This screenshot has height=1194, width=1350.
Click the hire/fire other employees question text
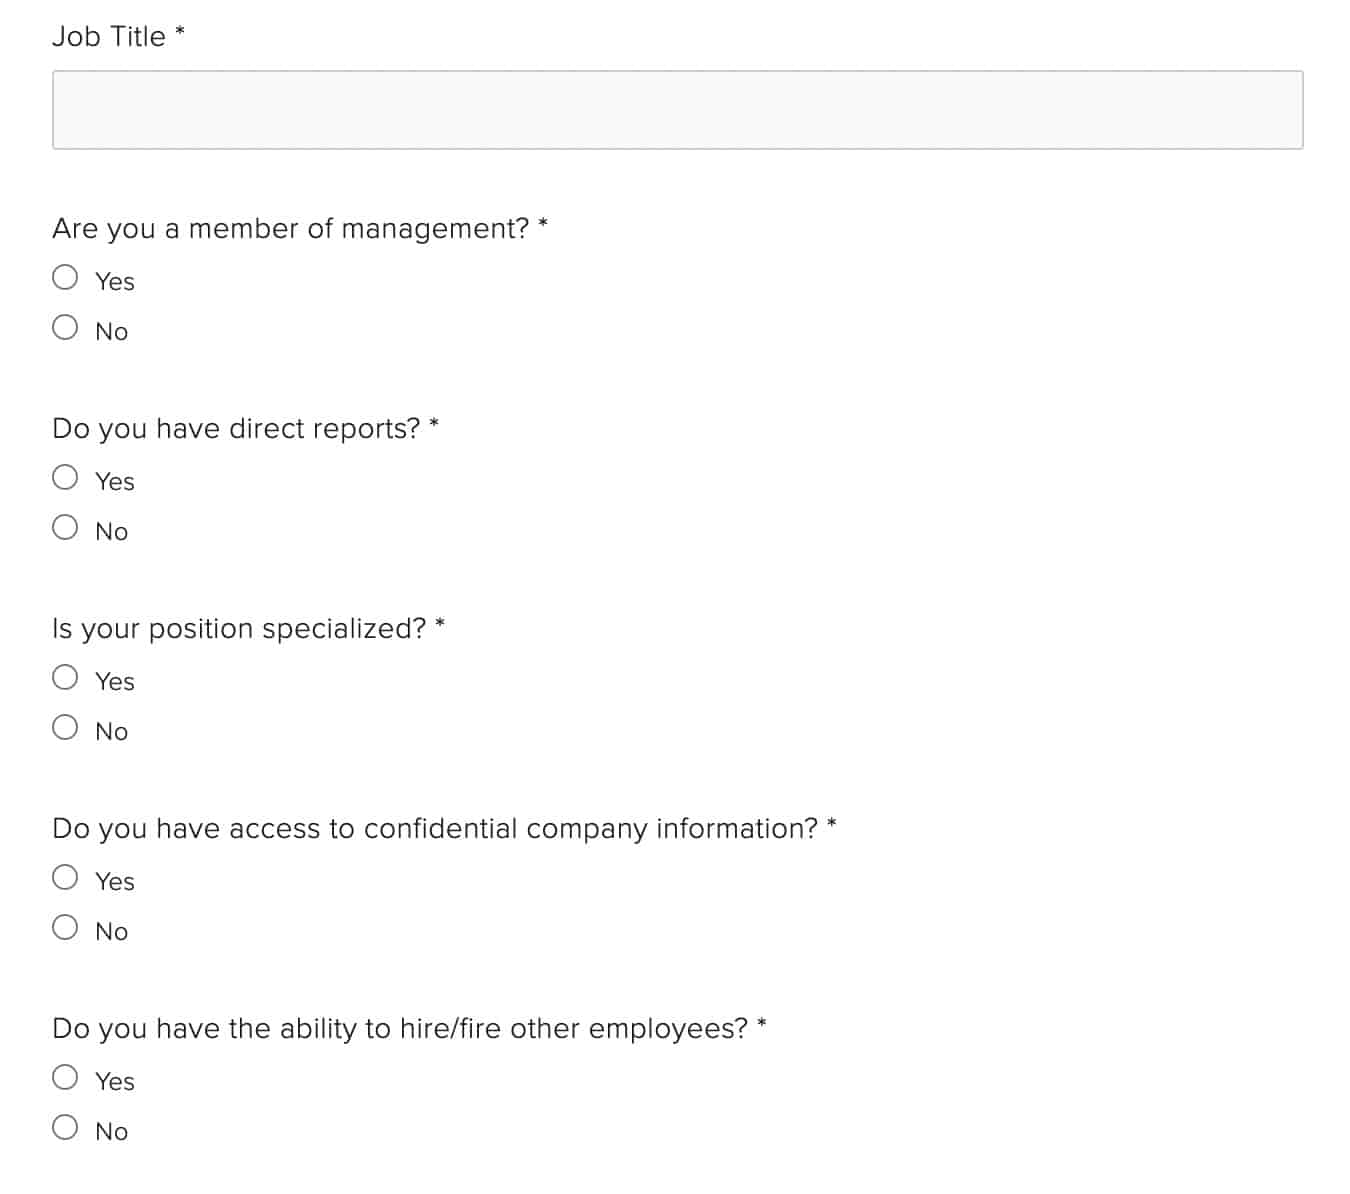click(400, 1029)
